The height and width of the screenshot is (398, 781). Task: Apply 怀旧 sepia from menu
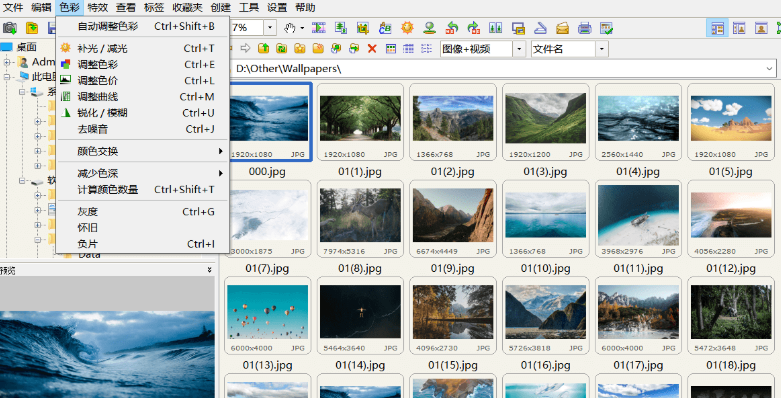[x=143, y=228]
